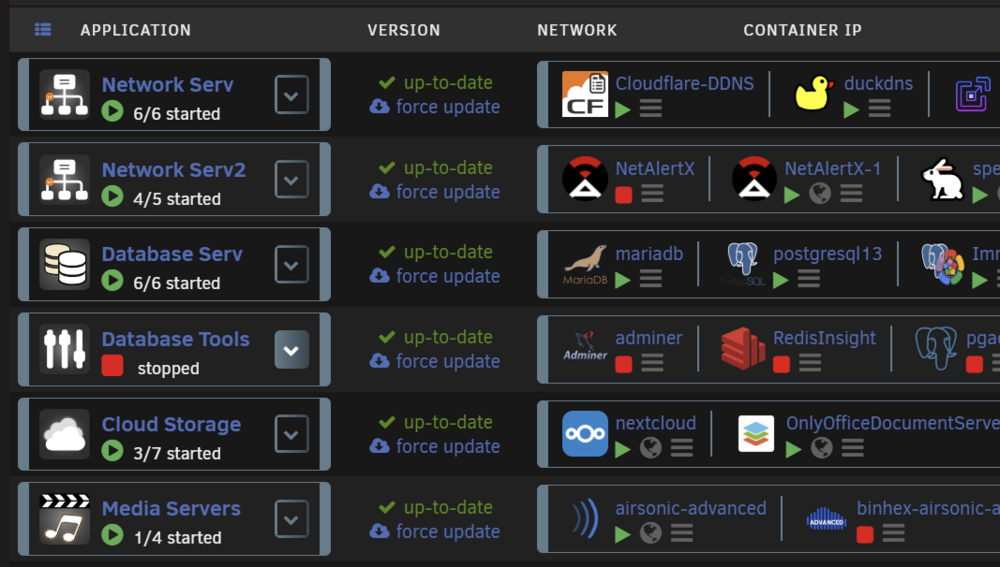Click the Cloudflare-DDNS container name

pyautogui.click(x=684, y=83)
